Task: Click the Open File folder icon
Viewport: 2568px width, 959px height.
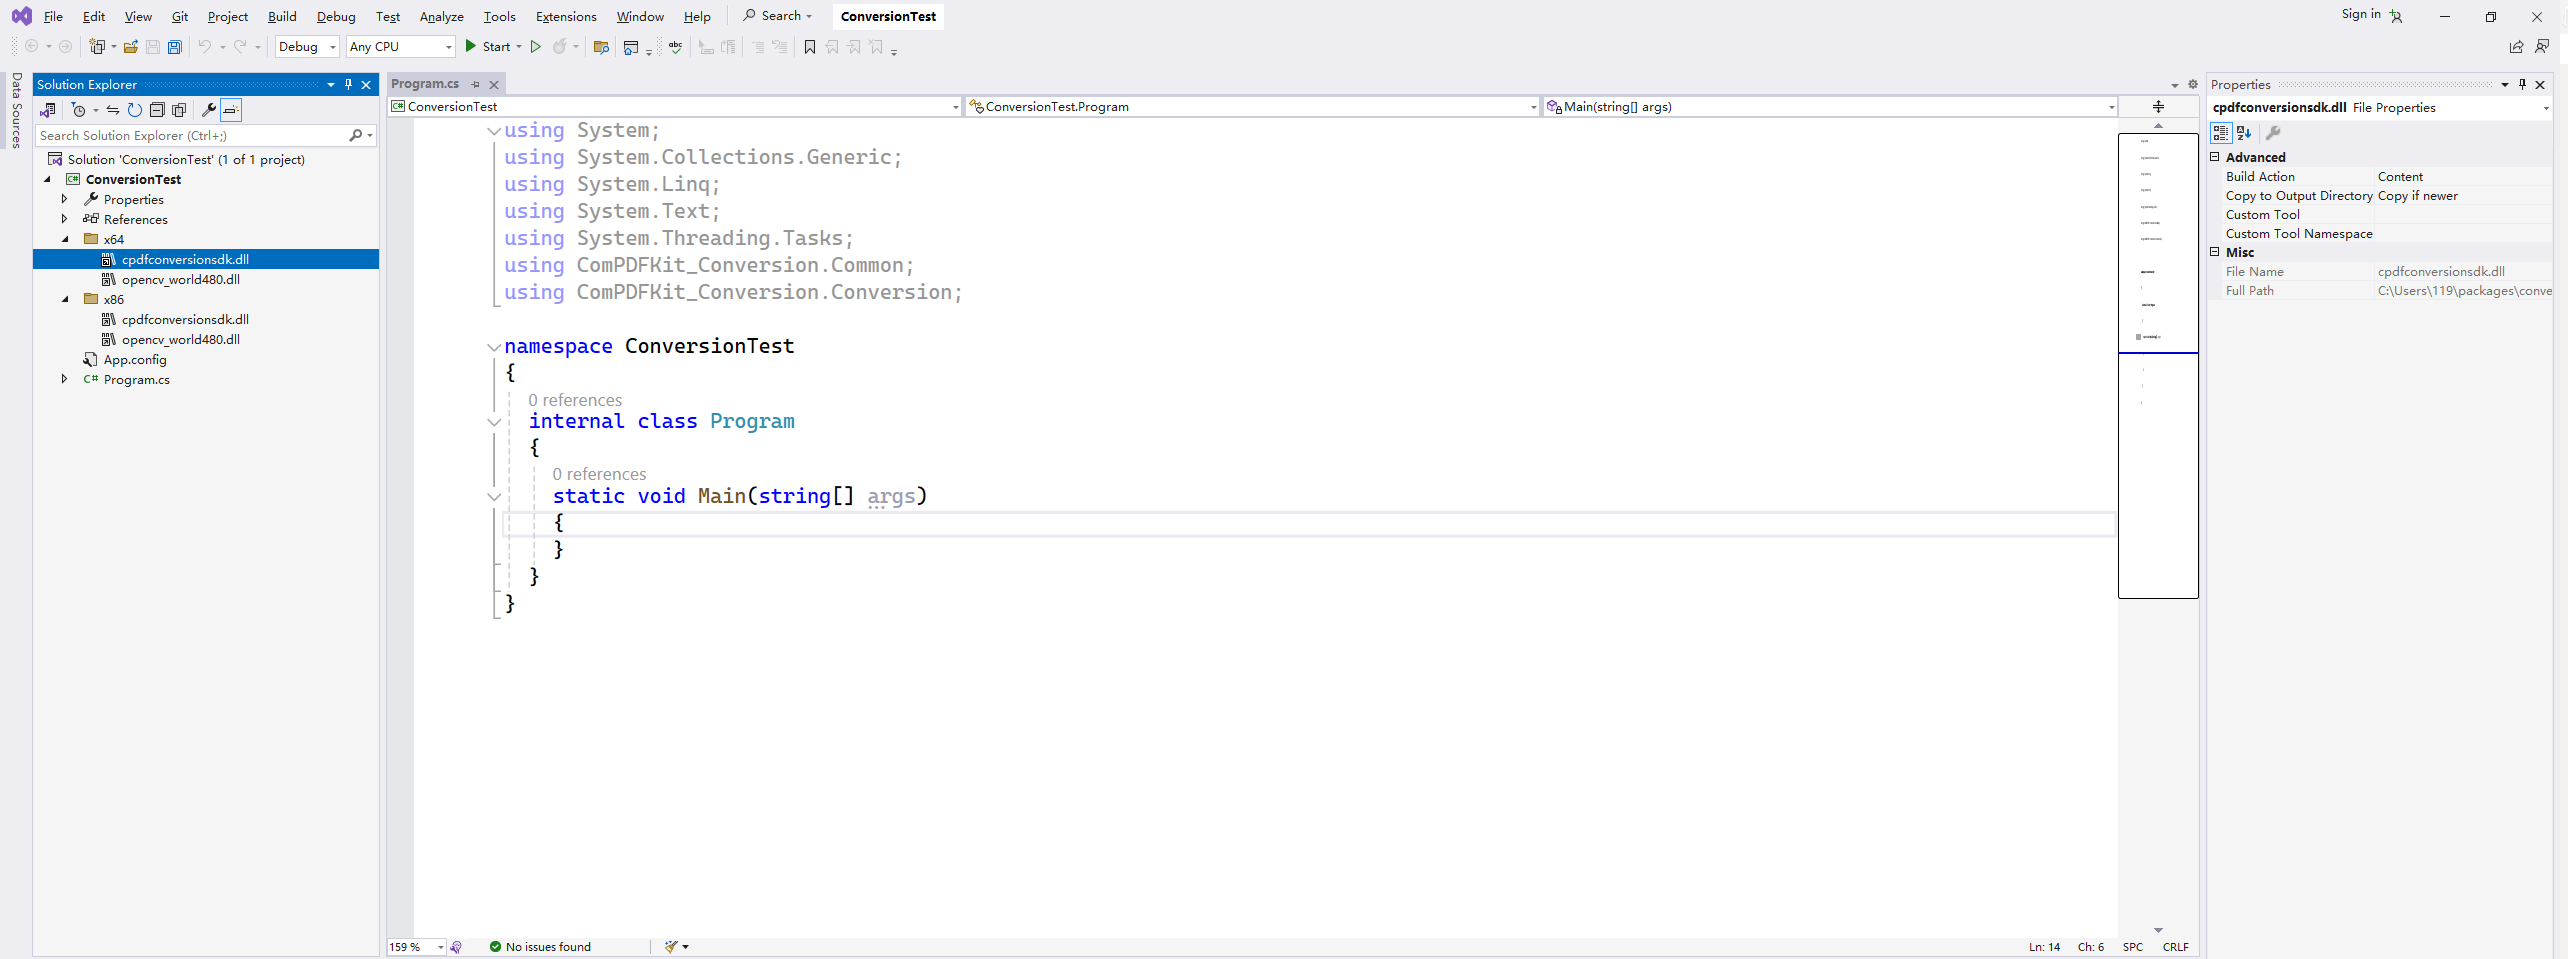Action: [x=131, y=47]
